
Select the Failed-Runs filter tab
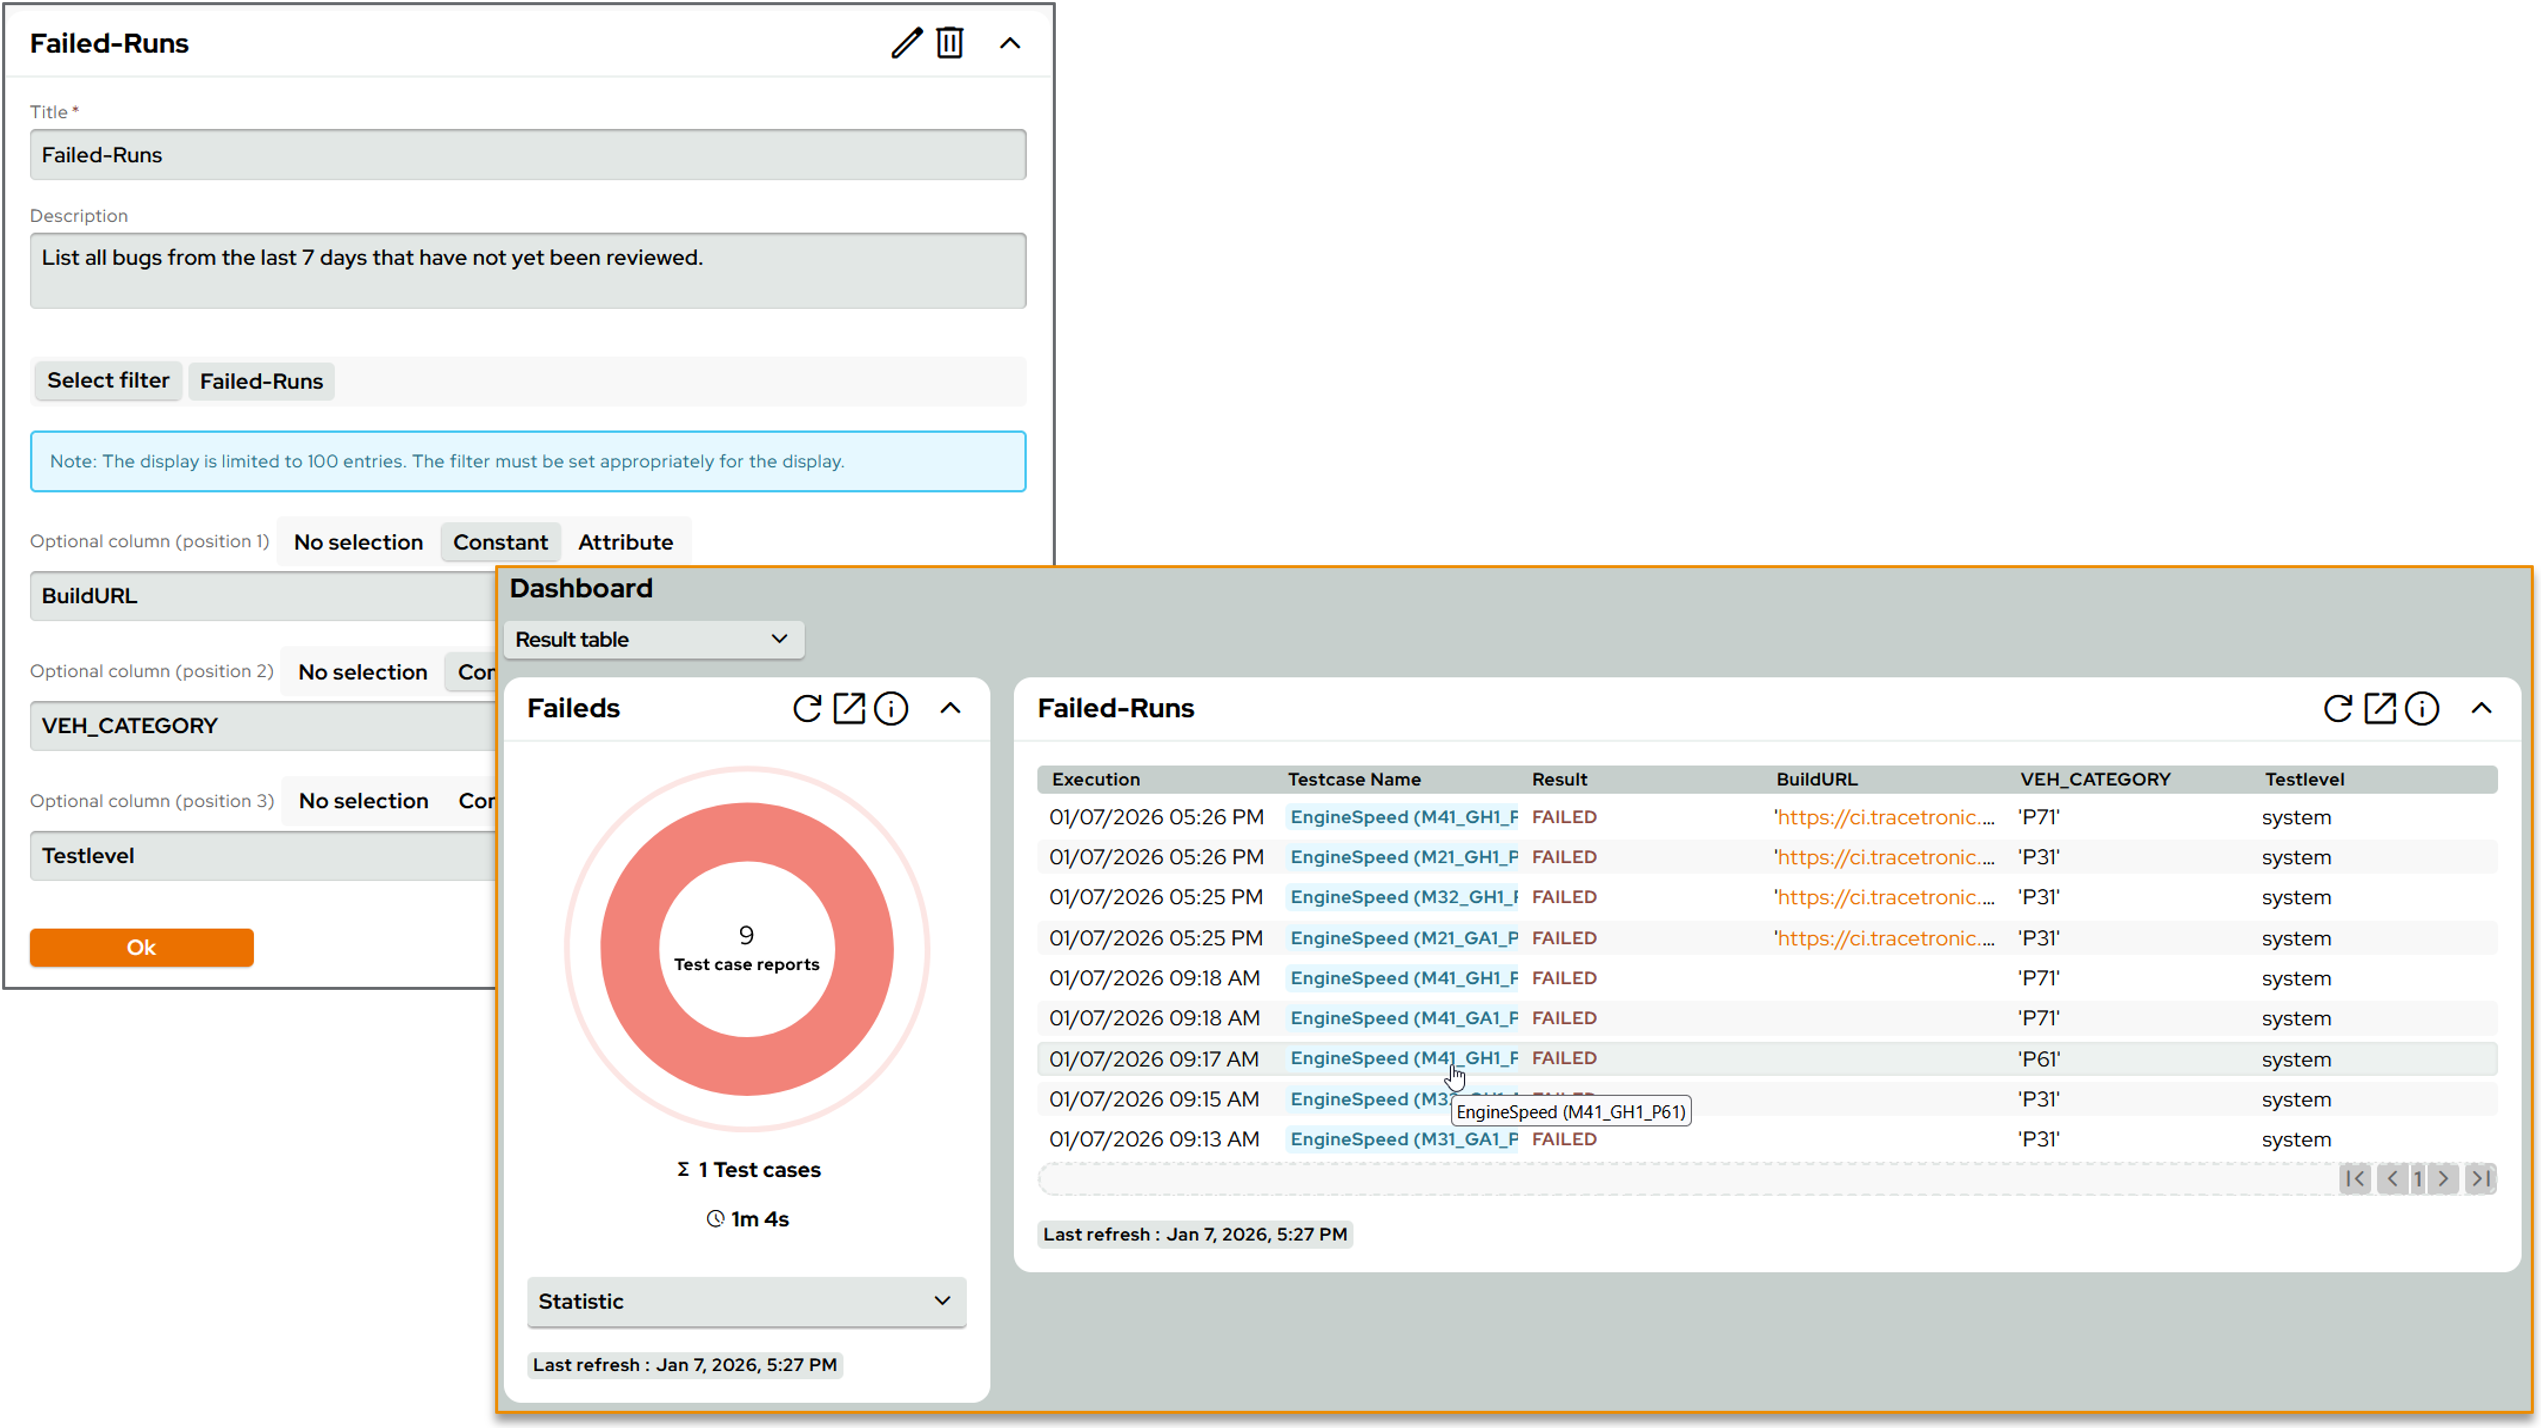[x=260, y=380]
